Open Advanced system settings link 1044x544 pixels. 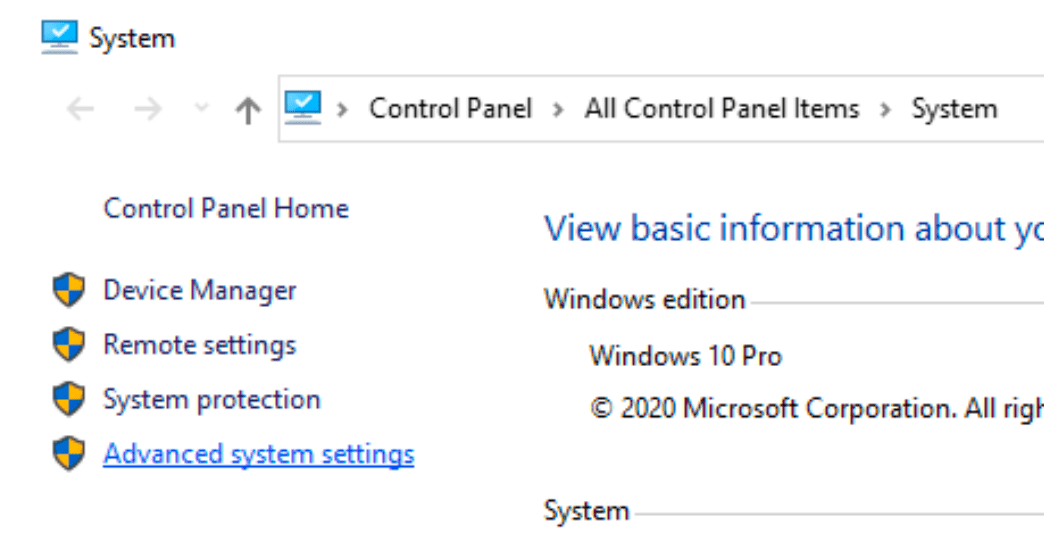(258, 454)
